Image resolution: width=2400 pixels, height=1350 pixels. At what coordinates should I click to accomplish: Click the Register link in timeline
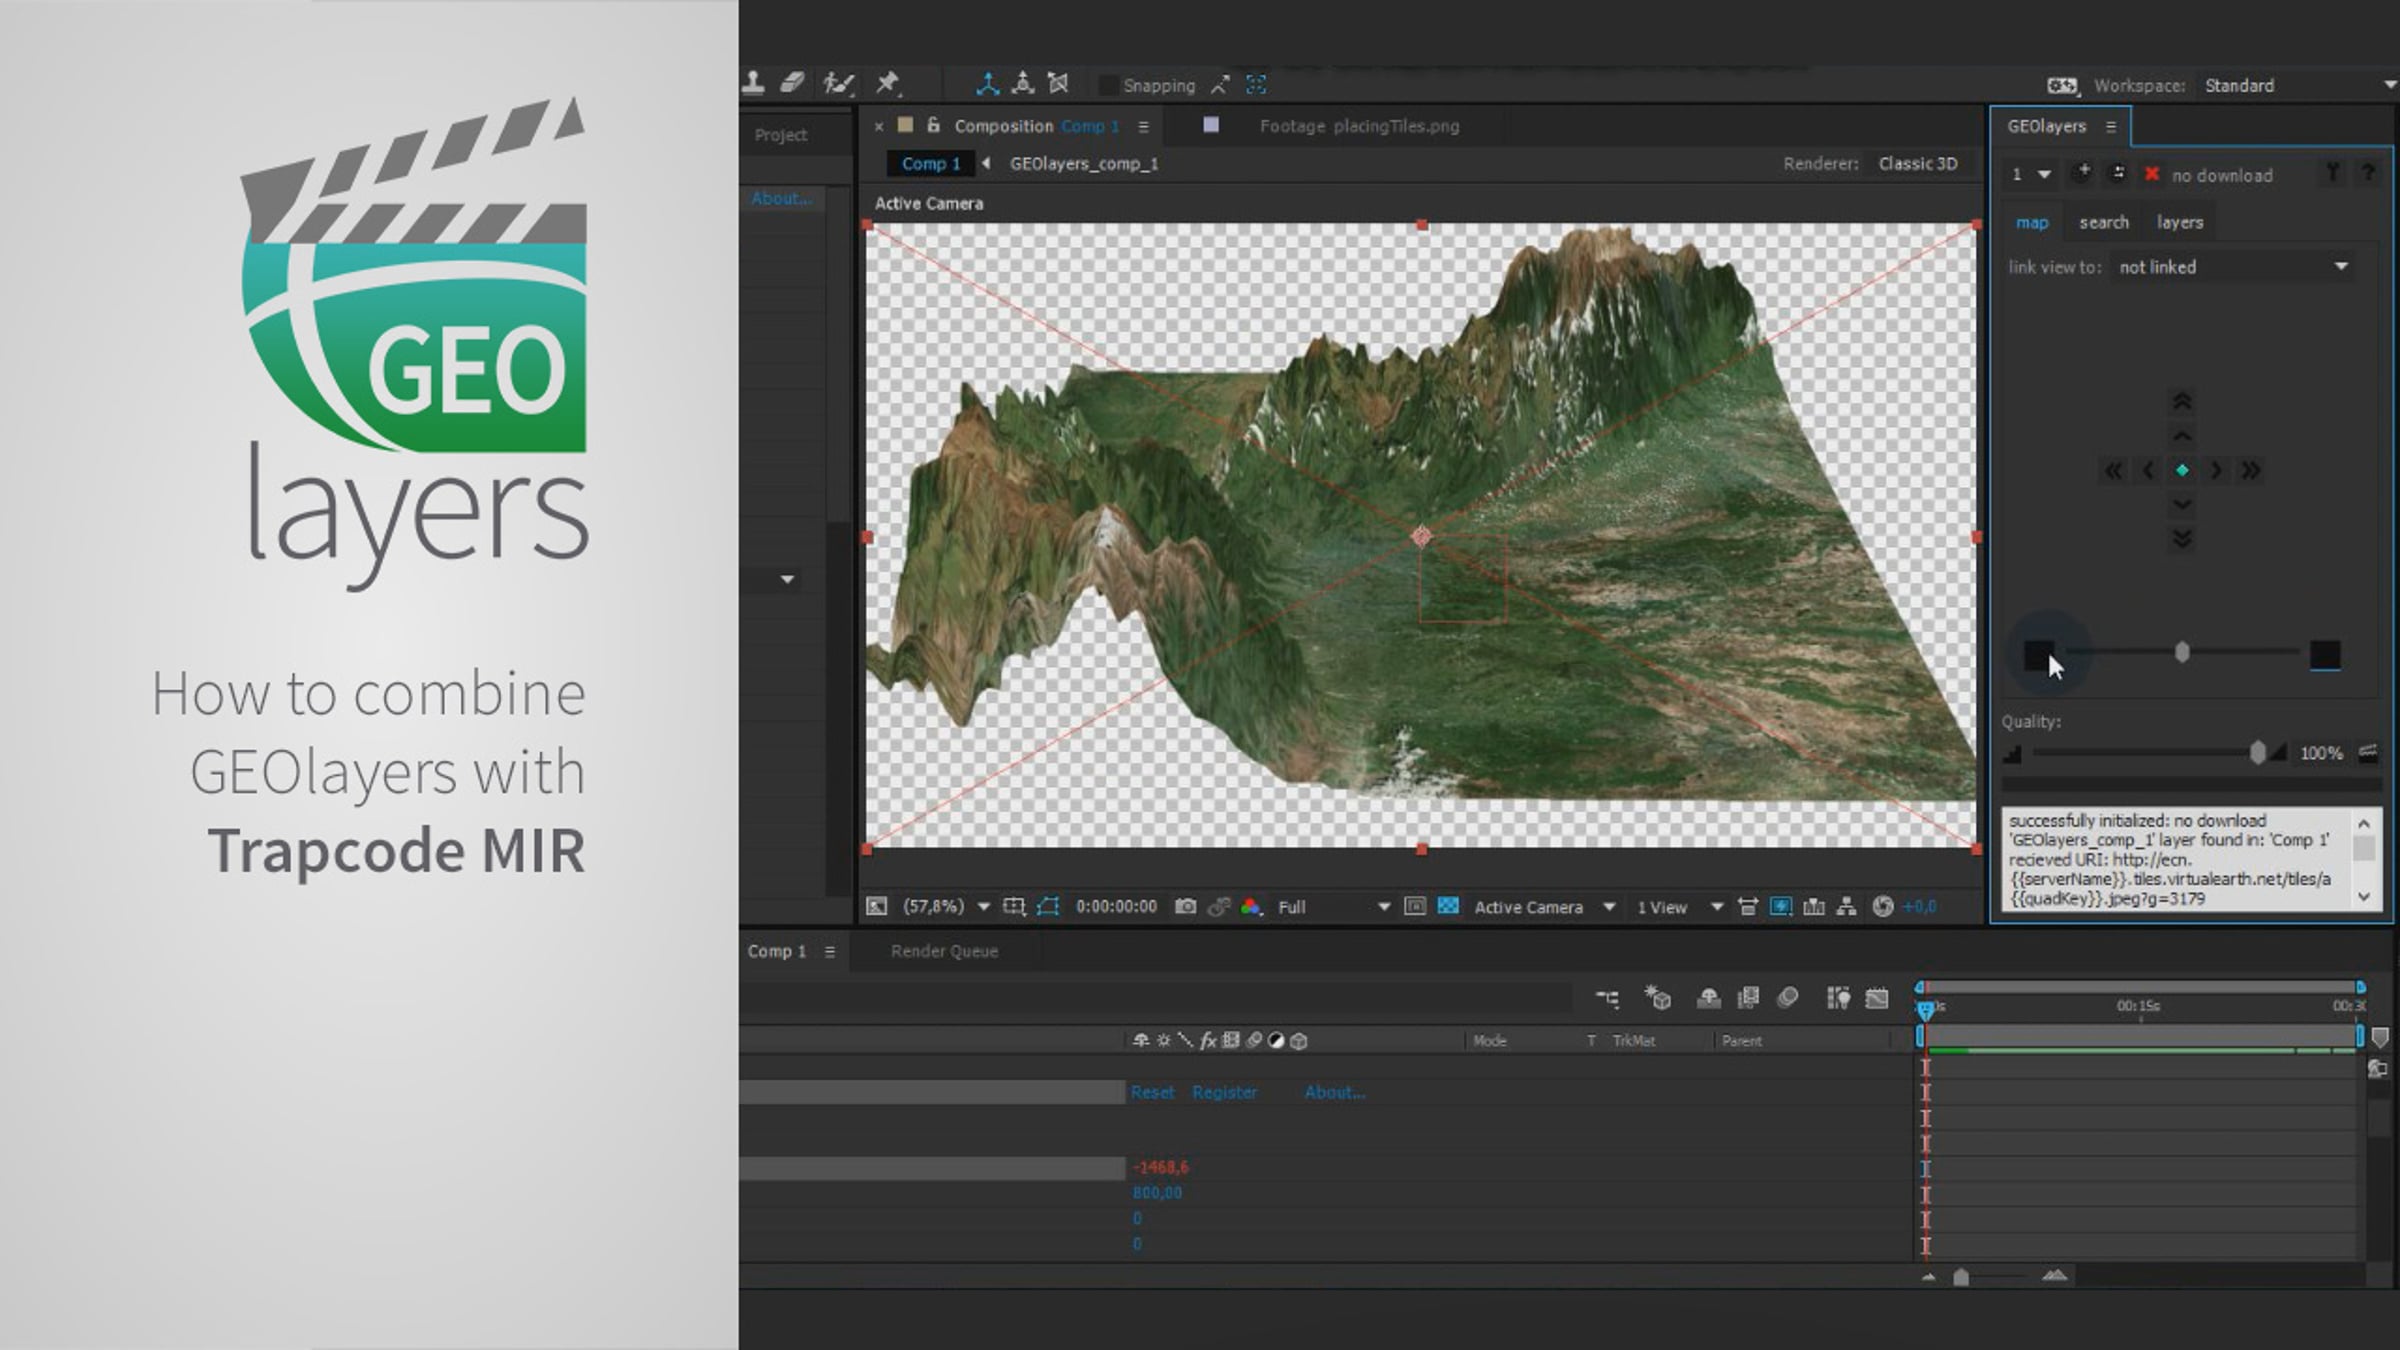(1224, 1092)
